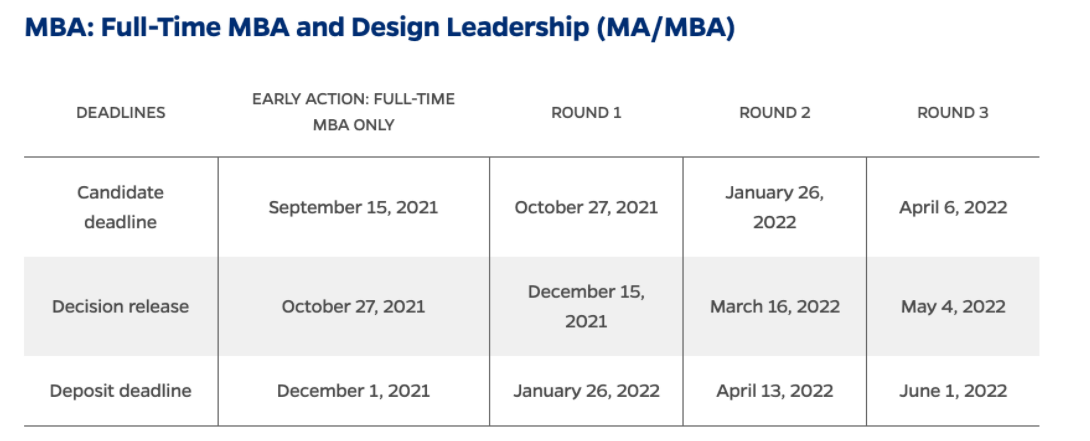Select the Round 2 column header
This screenshot has width=1090, height=441.
click(x=775, y=113)
